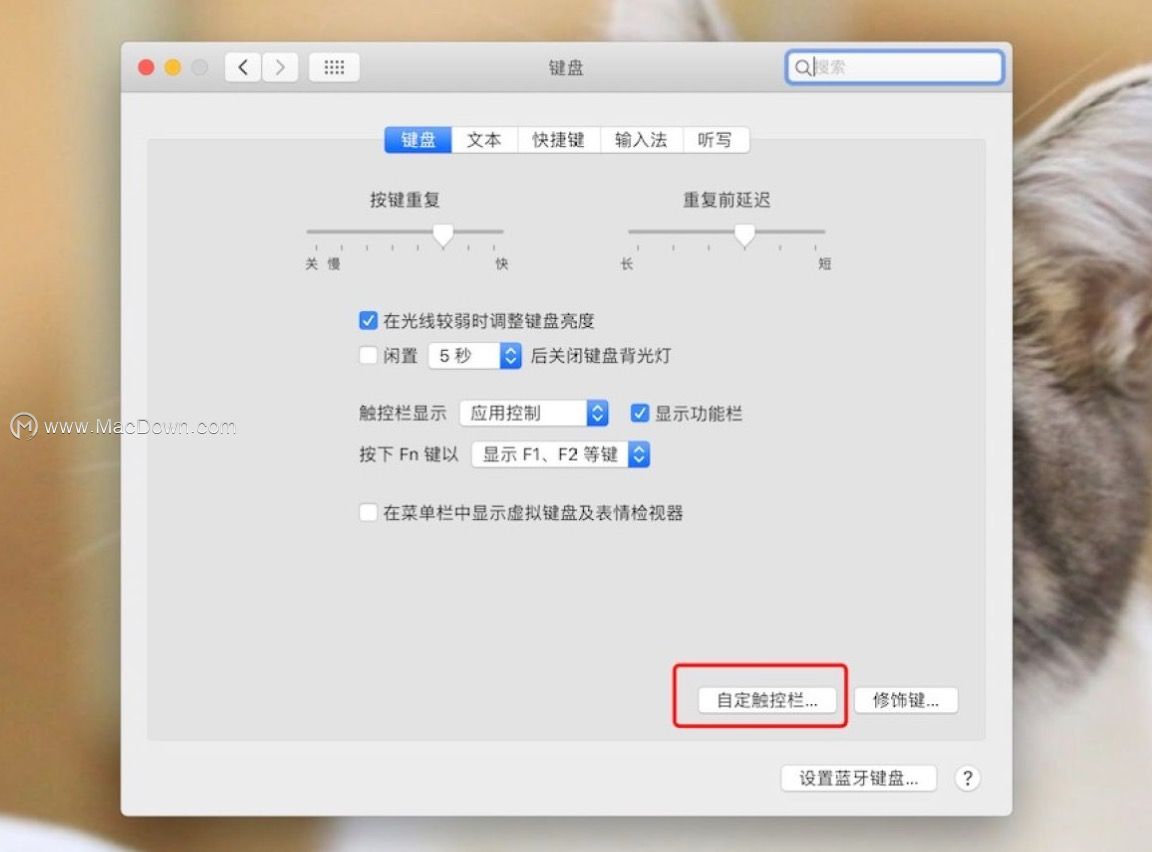This screenshot has height=852, width=1152.
Task: Select the 键盘 tab
Action: (418, 140)
